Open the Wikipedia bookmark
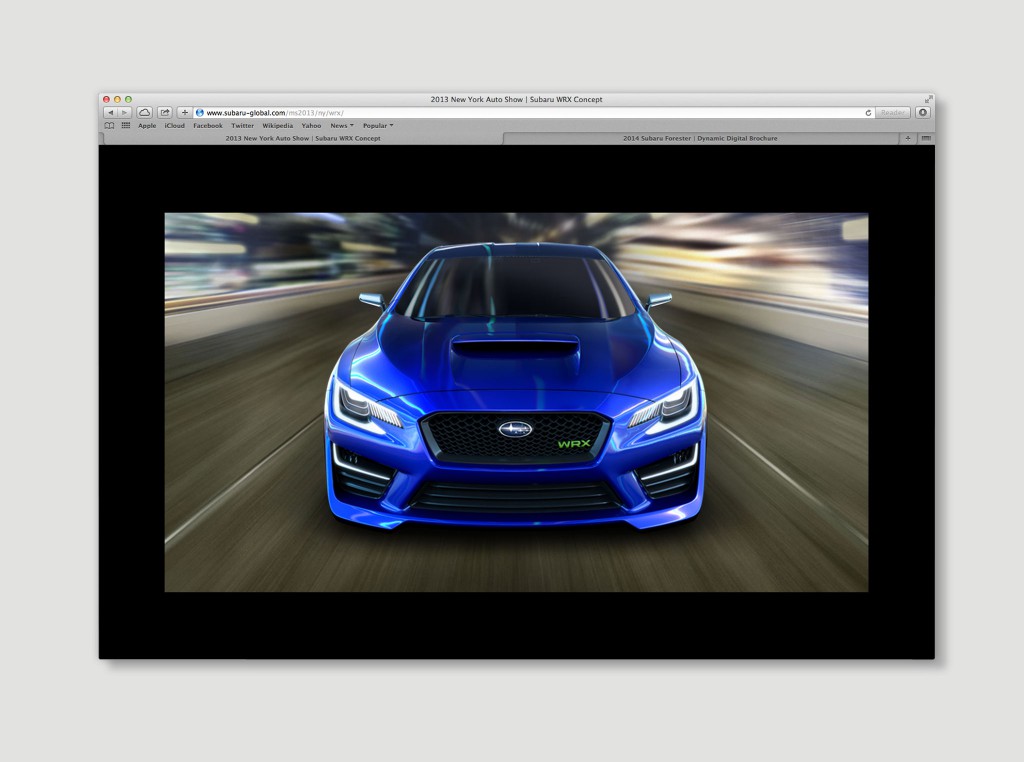The height and width of the screenshot is (762, 1024). click(x=278, y=125)
